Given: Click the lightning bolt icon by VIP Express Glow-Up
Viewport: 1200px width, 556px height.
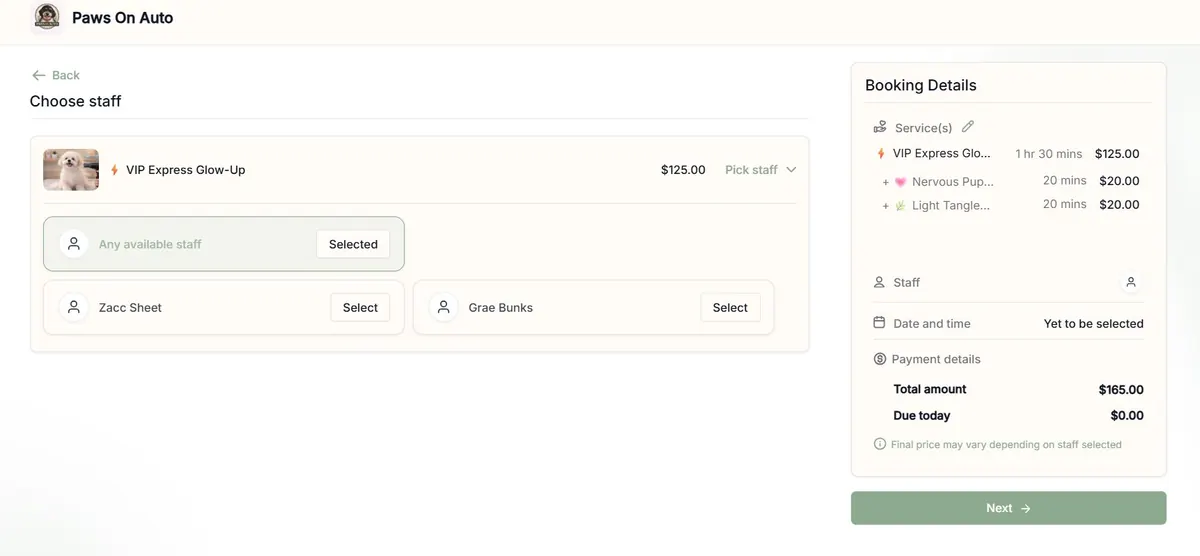Looking at the screenshot, I should [115, 170].
